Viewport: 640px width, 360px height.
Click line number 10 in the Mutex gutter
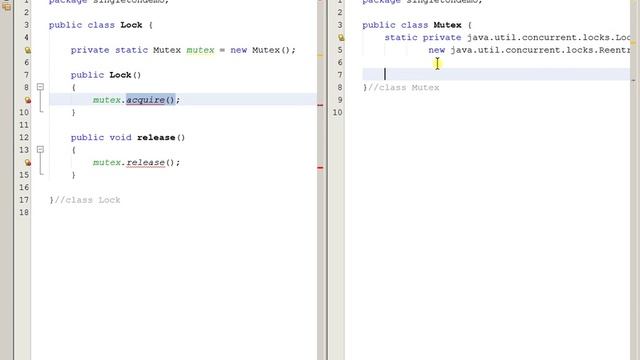pyautogui.click(x=337, y=113)
